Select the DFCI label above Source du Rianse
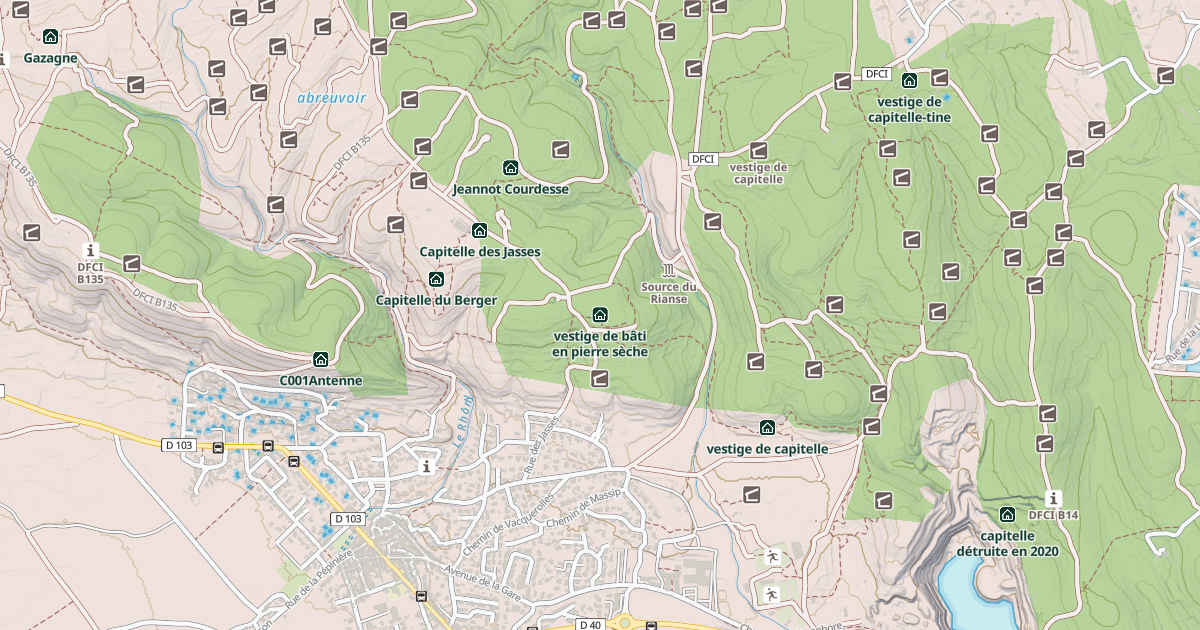The width and height of the screenshot is (1200, 630). pos(703,159)
